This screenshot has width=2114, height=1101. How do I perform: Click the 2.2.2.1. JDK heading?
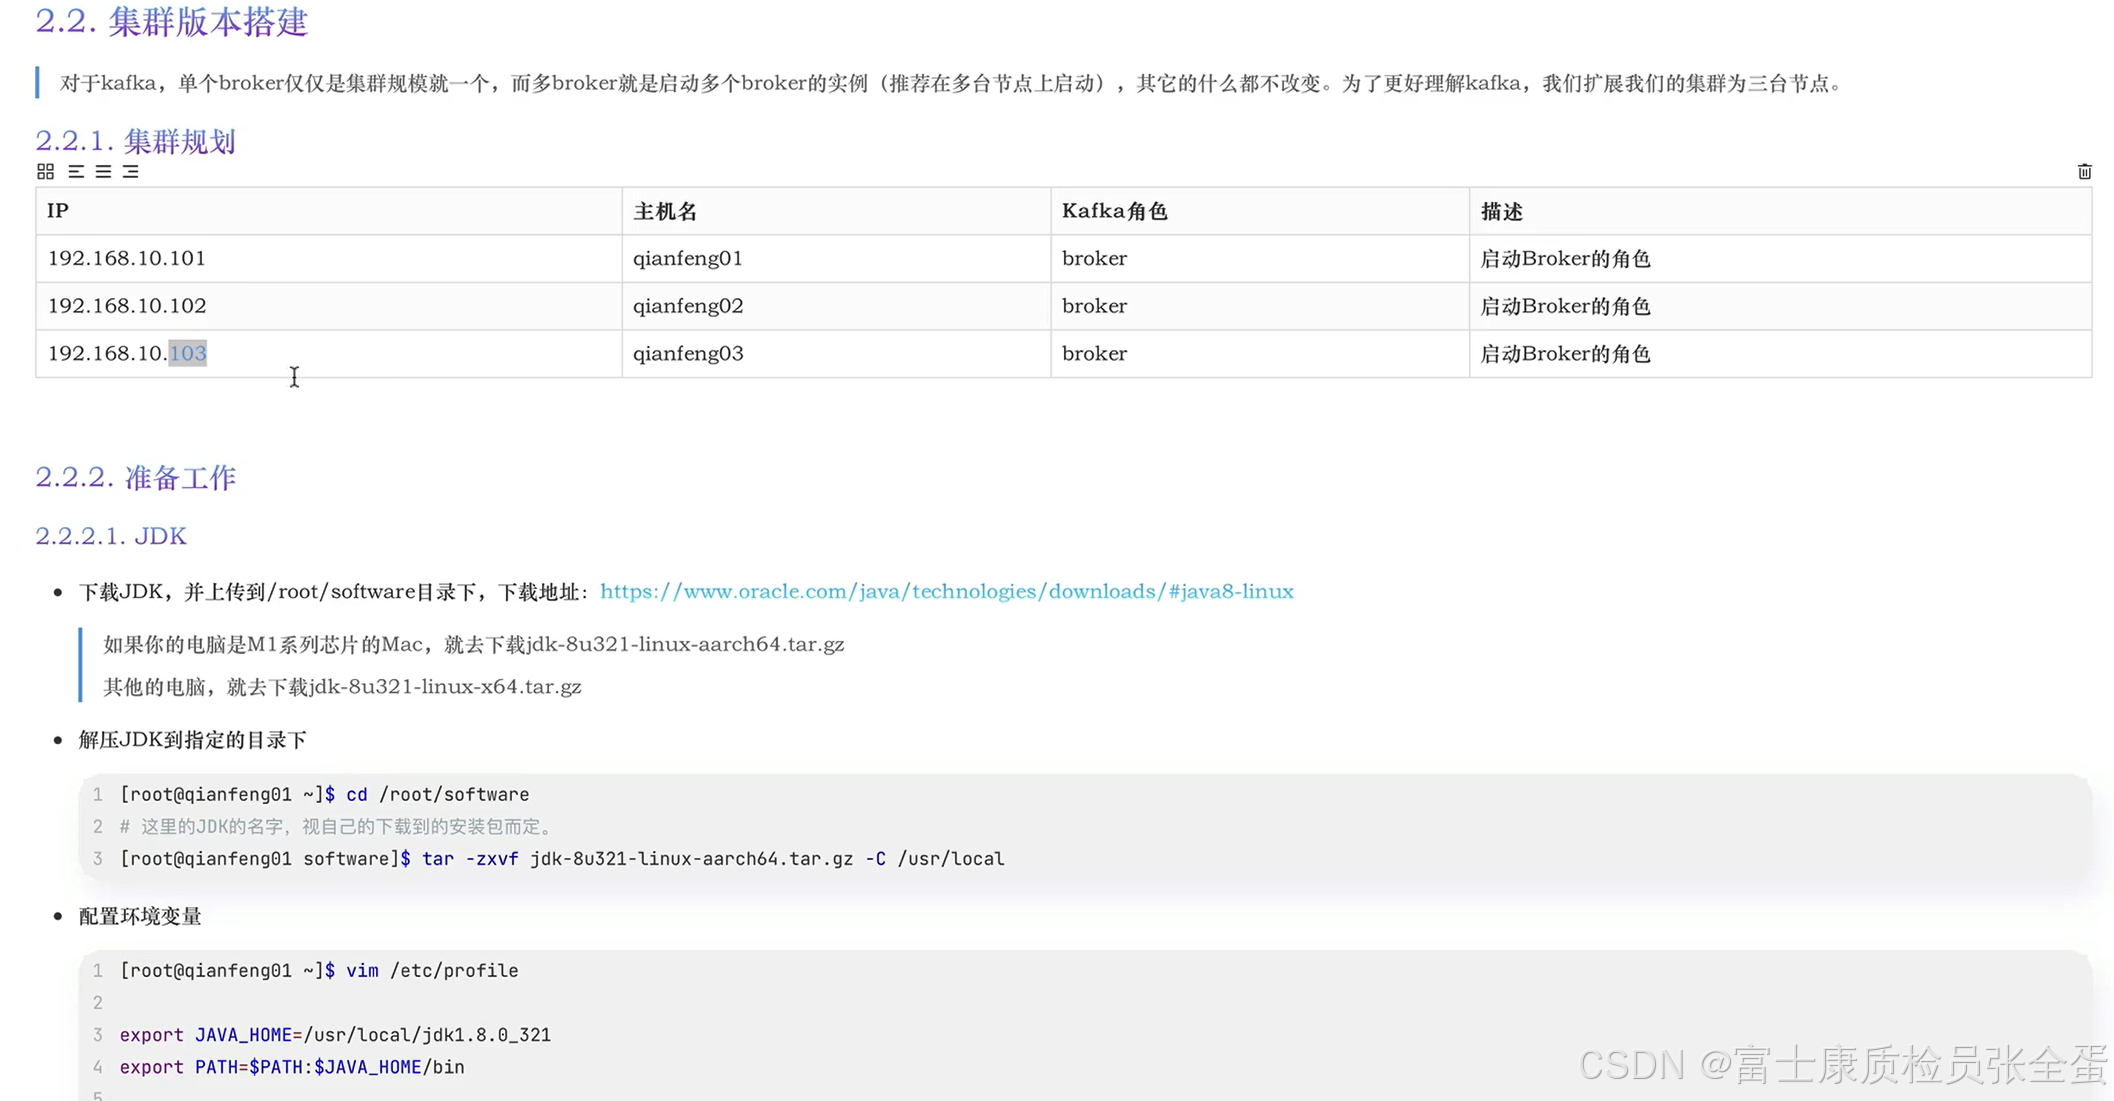(111, 536)
